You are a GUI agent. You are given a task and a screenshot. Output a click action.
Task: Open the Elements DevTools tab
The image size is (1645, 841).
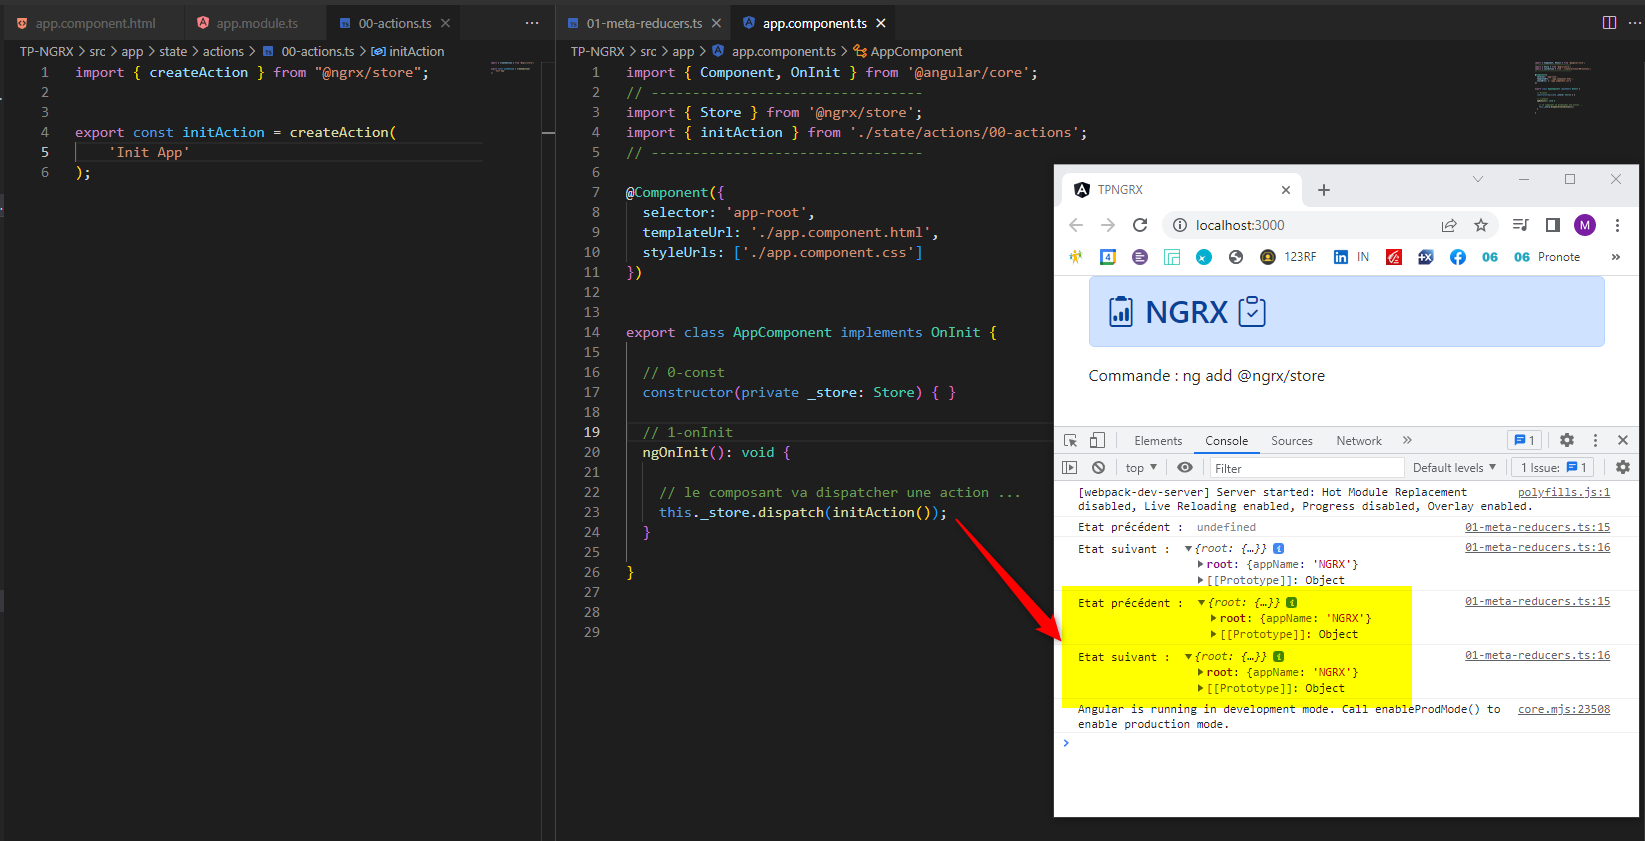1158,440
